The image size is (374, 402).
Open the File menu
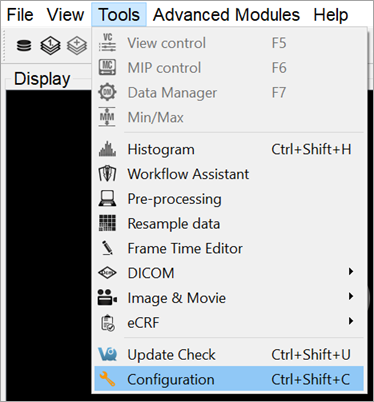pyautogui.click(x=20, y=15)
